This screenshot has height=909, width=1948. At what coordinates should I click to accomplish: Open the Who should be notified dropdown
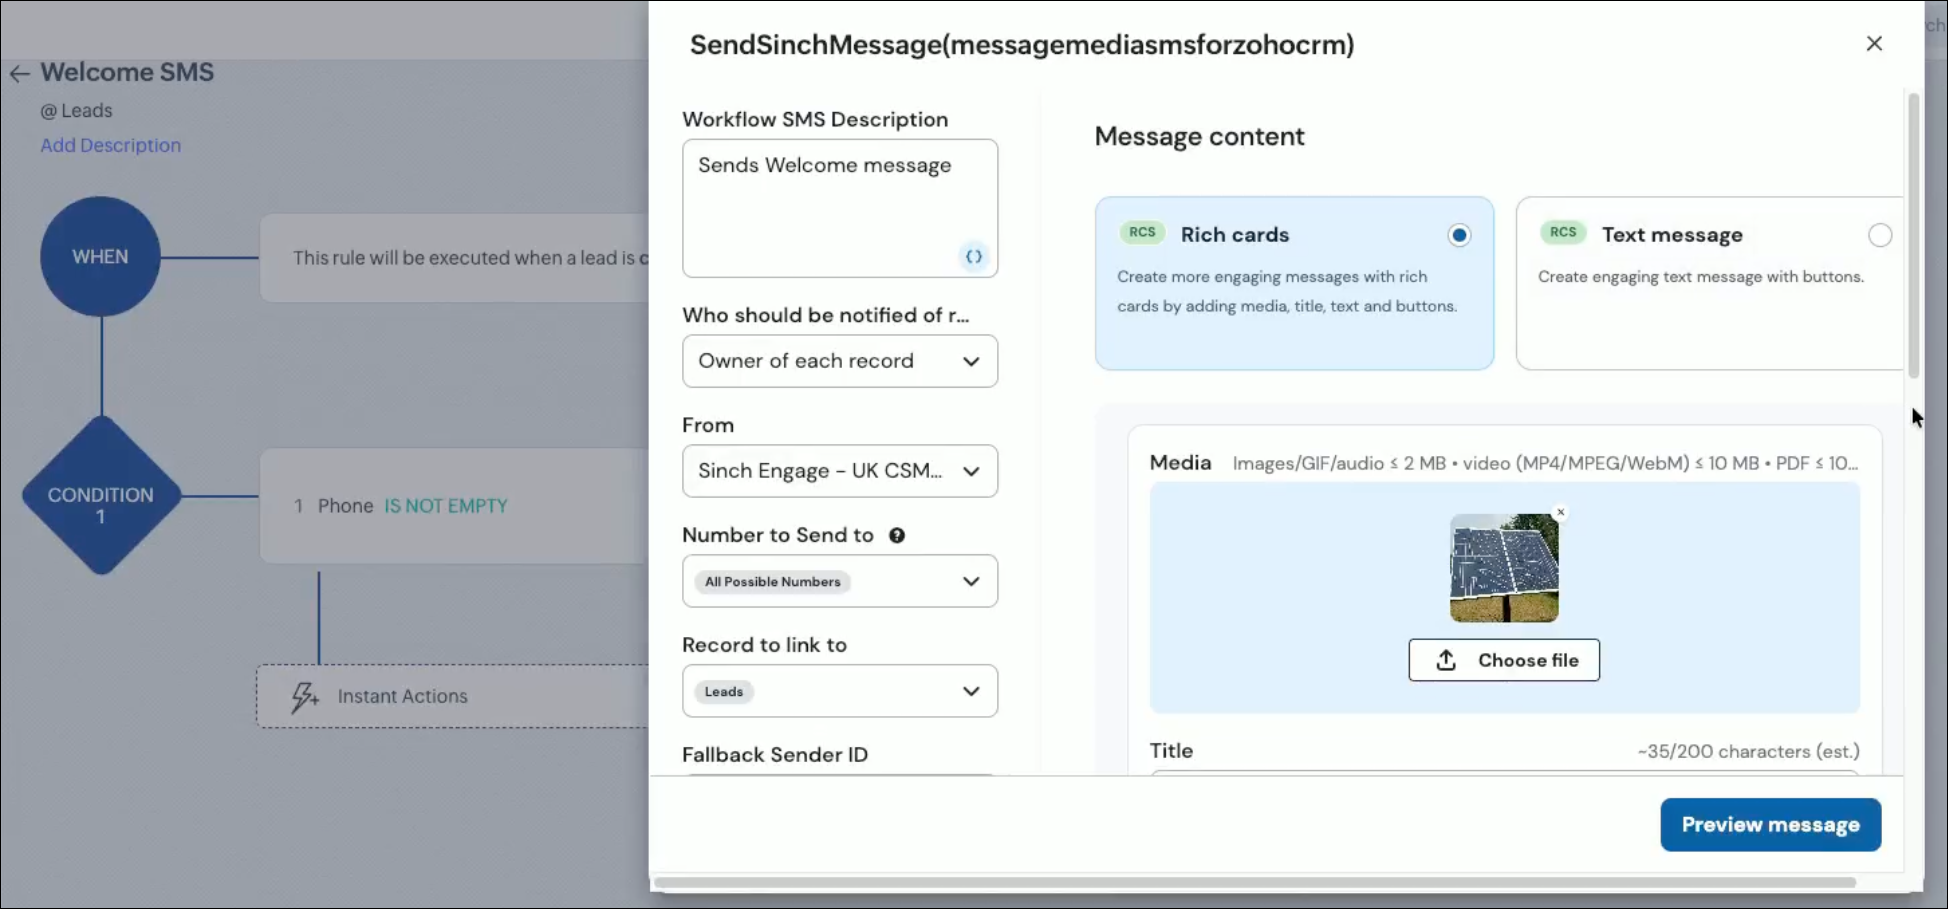point(840,361)
